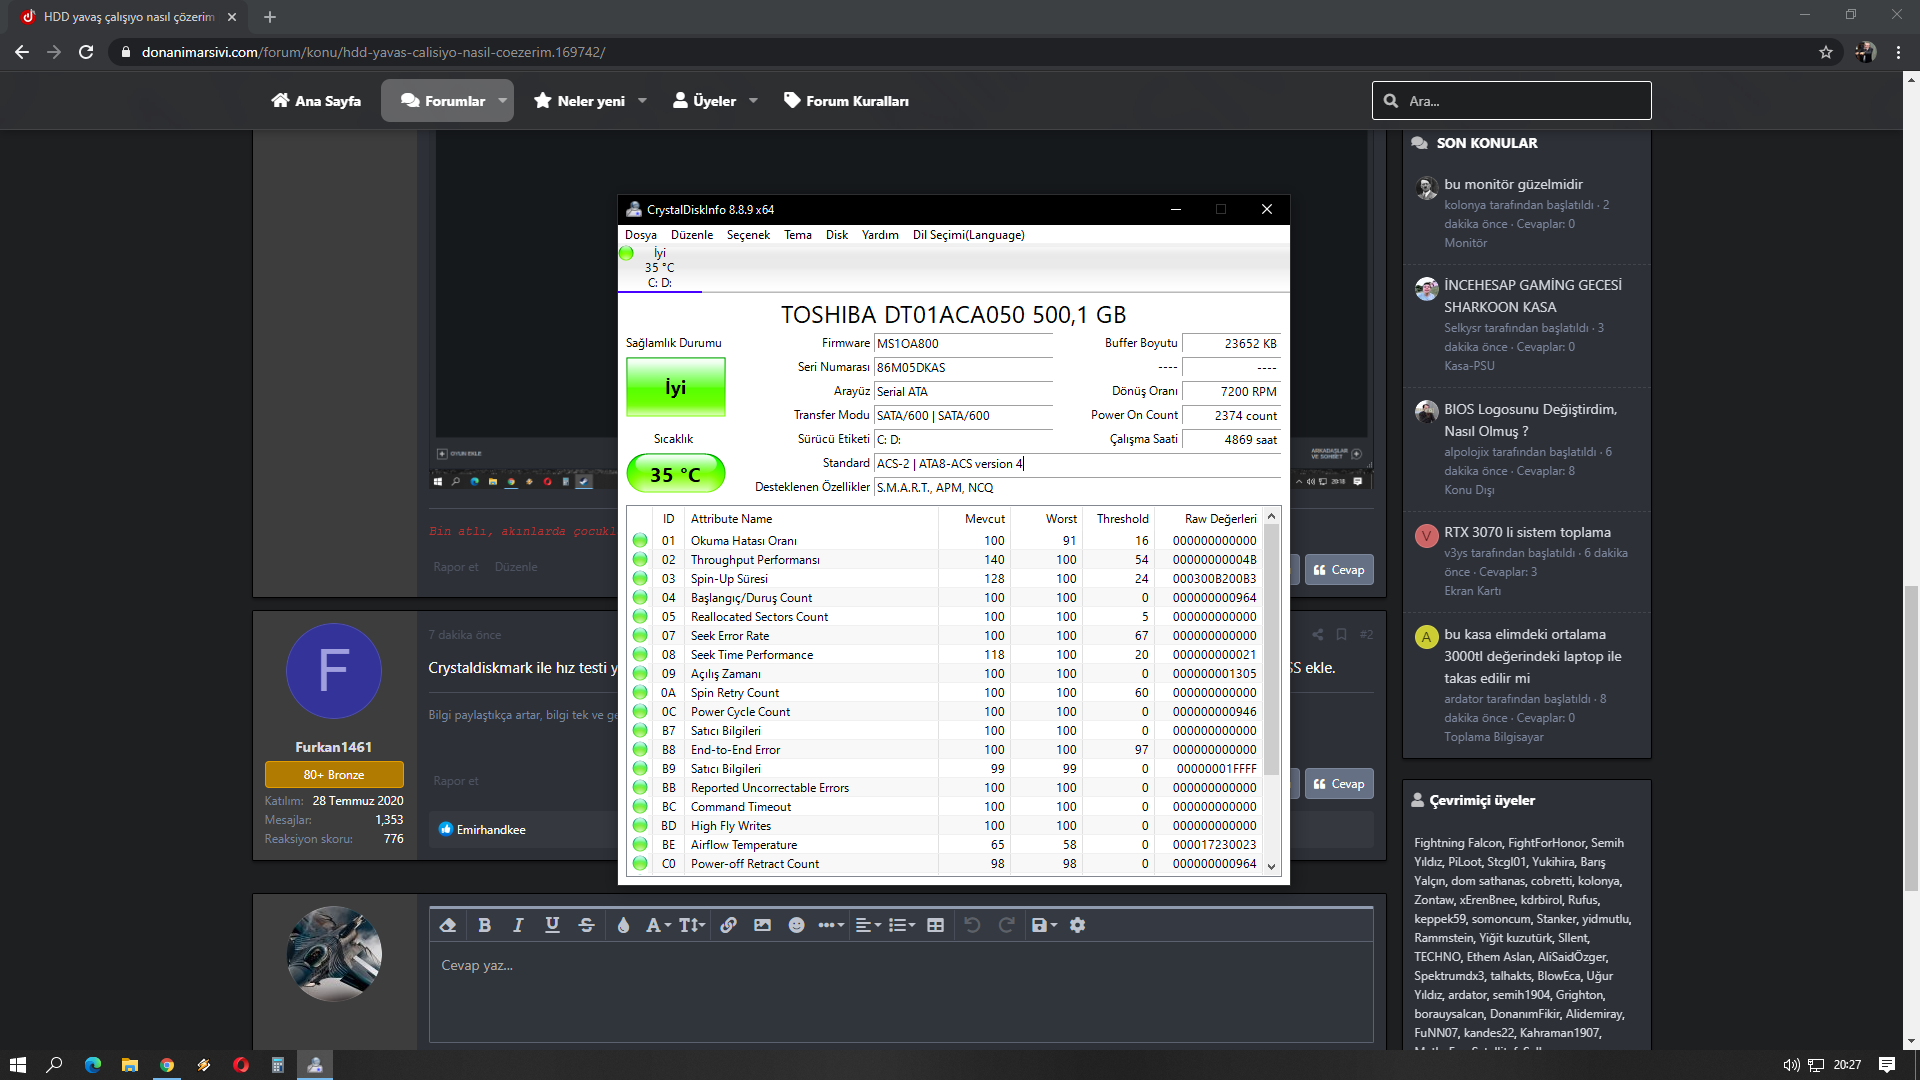
Task: Open the RTX 3070 li sistem toplama thread
Action: [1527, 532]
